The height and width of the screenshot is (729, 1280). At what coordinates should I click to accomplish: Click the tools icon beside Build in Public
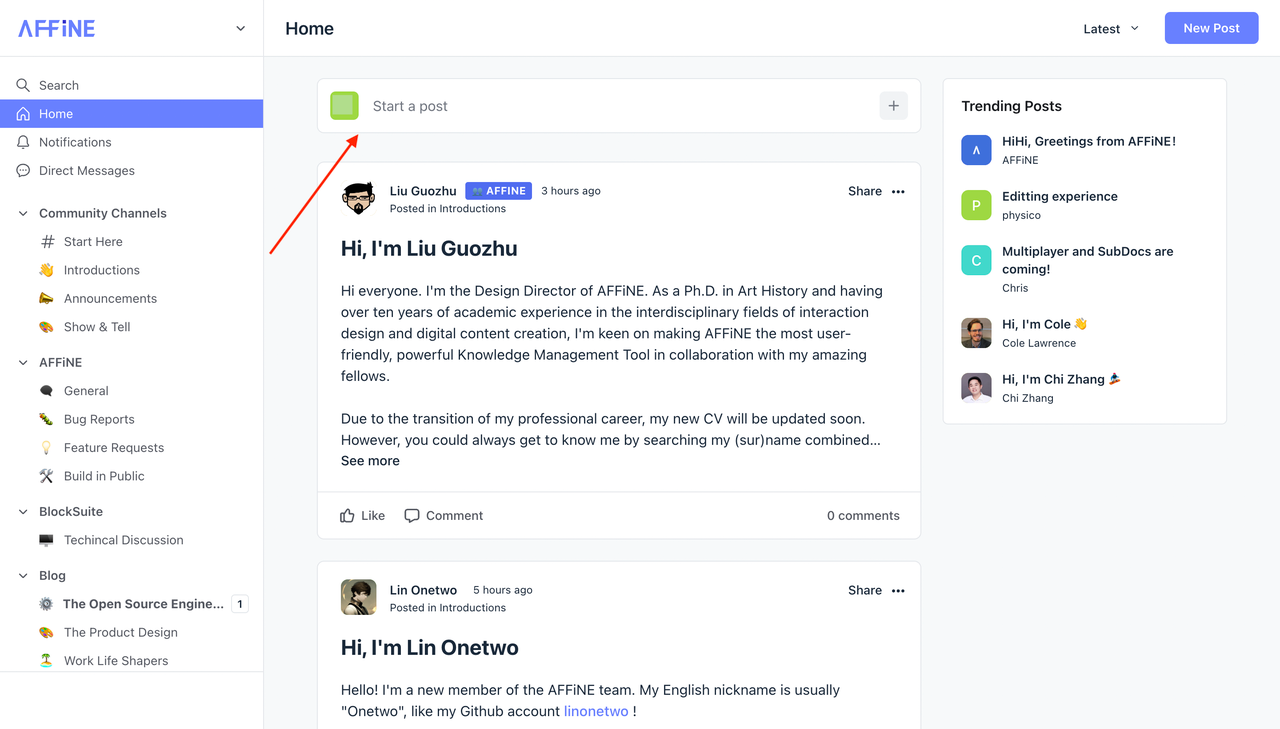[46, 476]
